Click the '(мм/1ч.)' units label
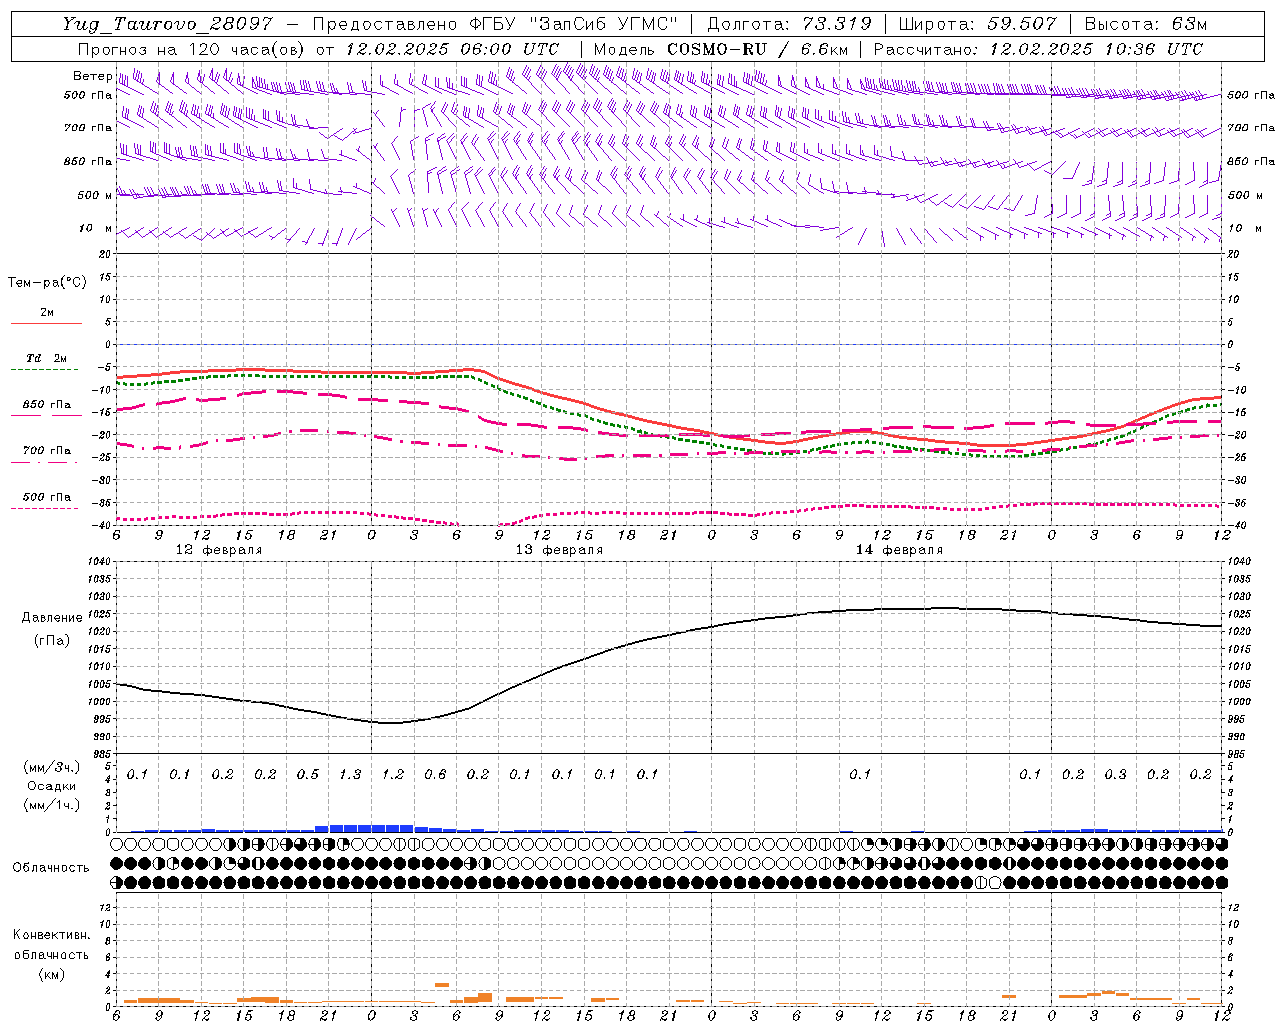The image size is (1280, 1024). pos(52,805)
